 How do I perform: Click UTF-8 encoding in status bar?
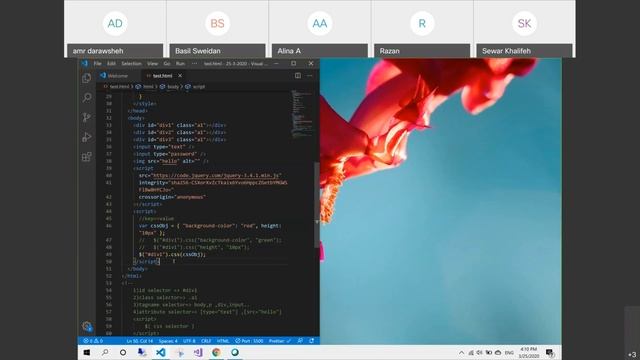pos(189,341)
